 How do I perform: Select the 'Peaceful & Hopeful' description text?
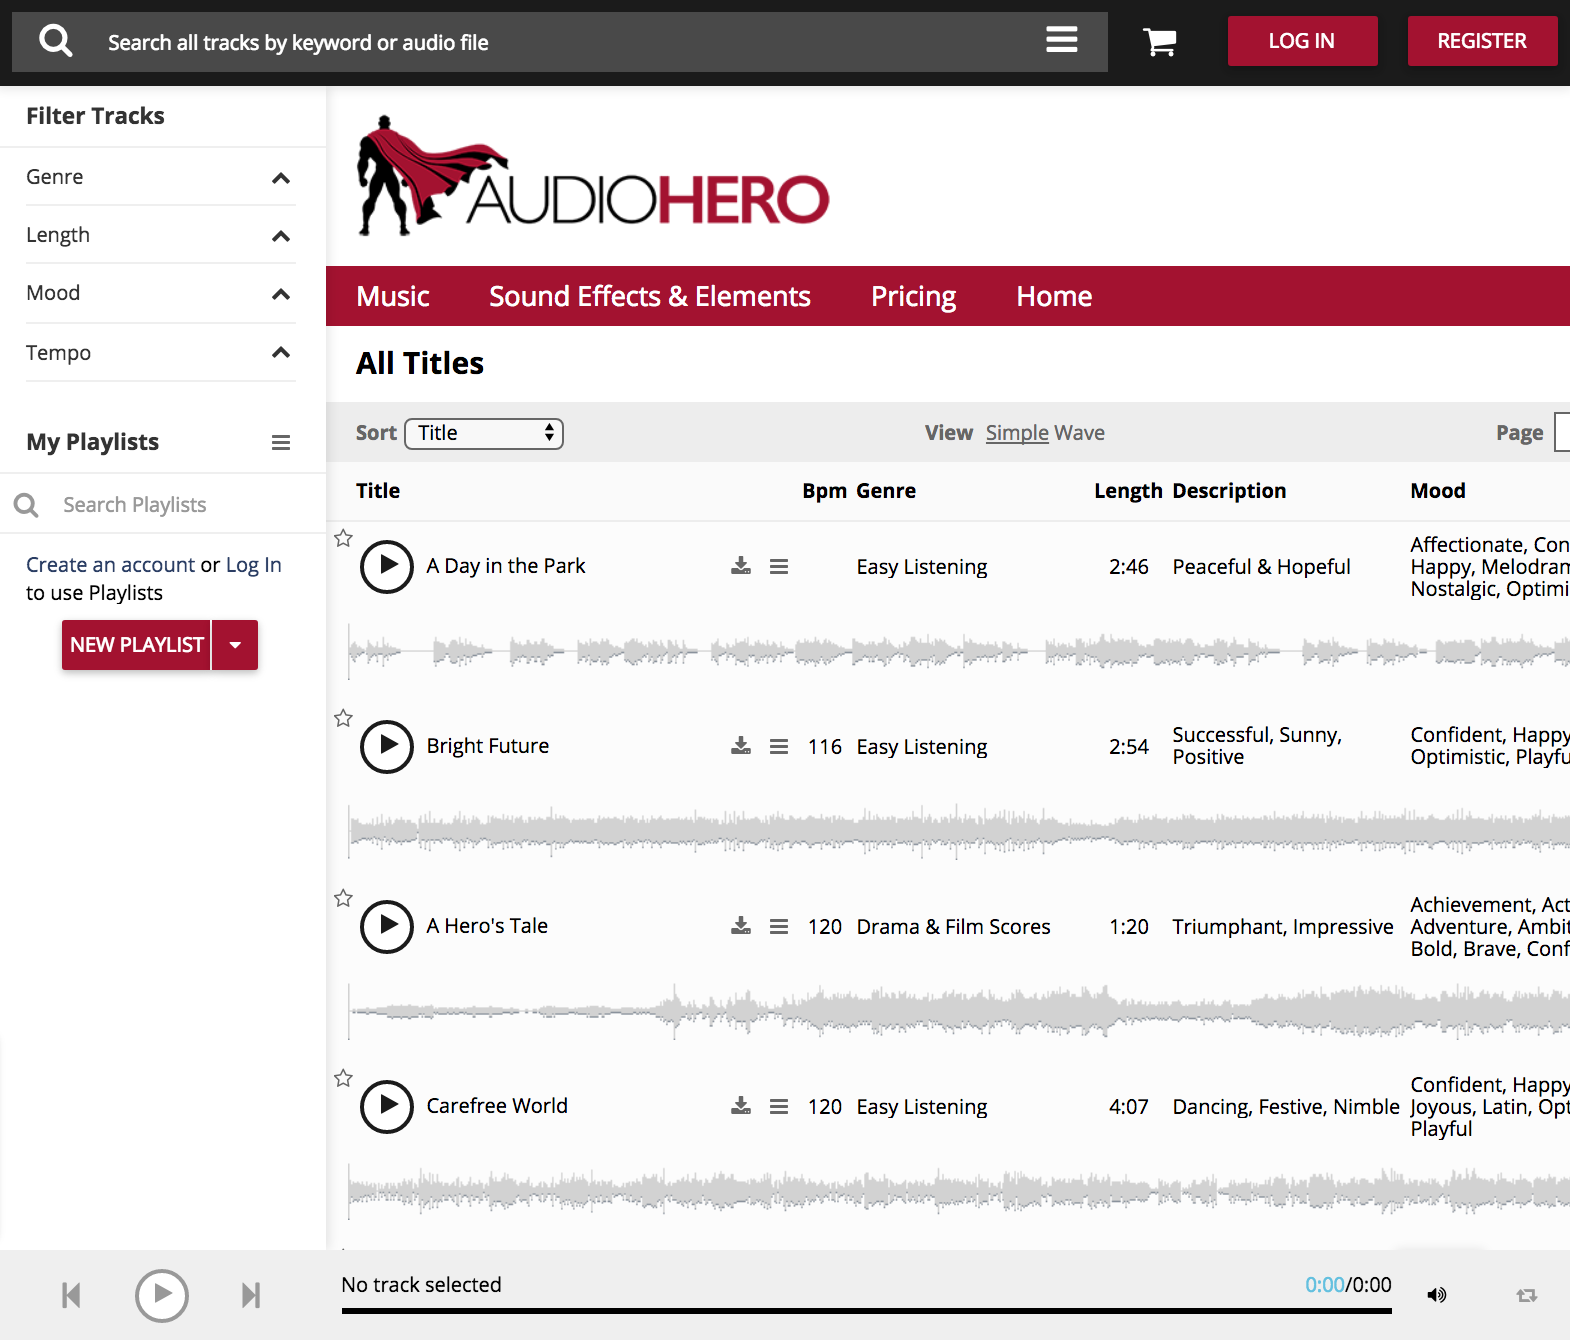point(1261,567)
